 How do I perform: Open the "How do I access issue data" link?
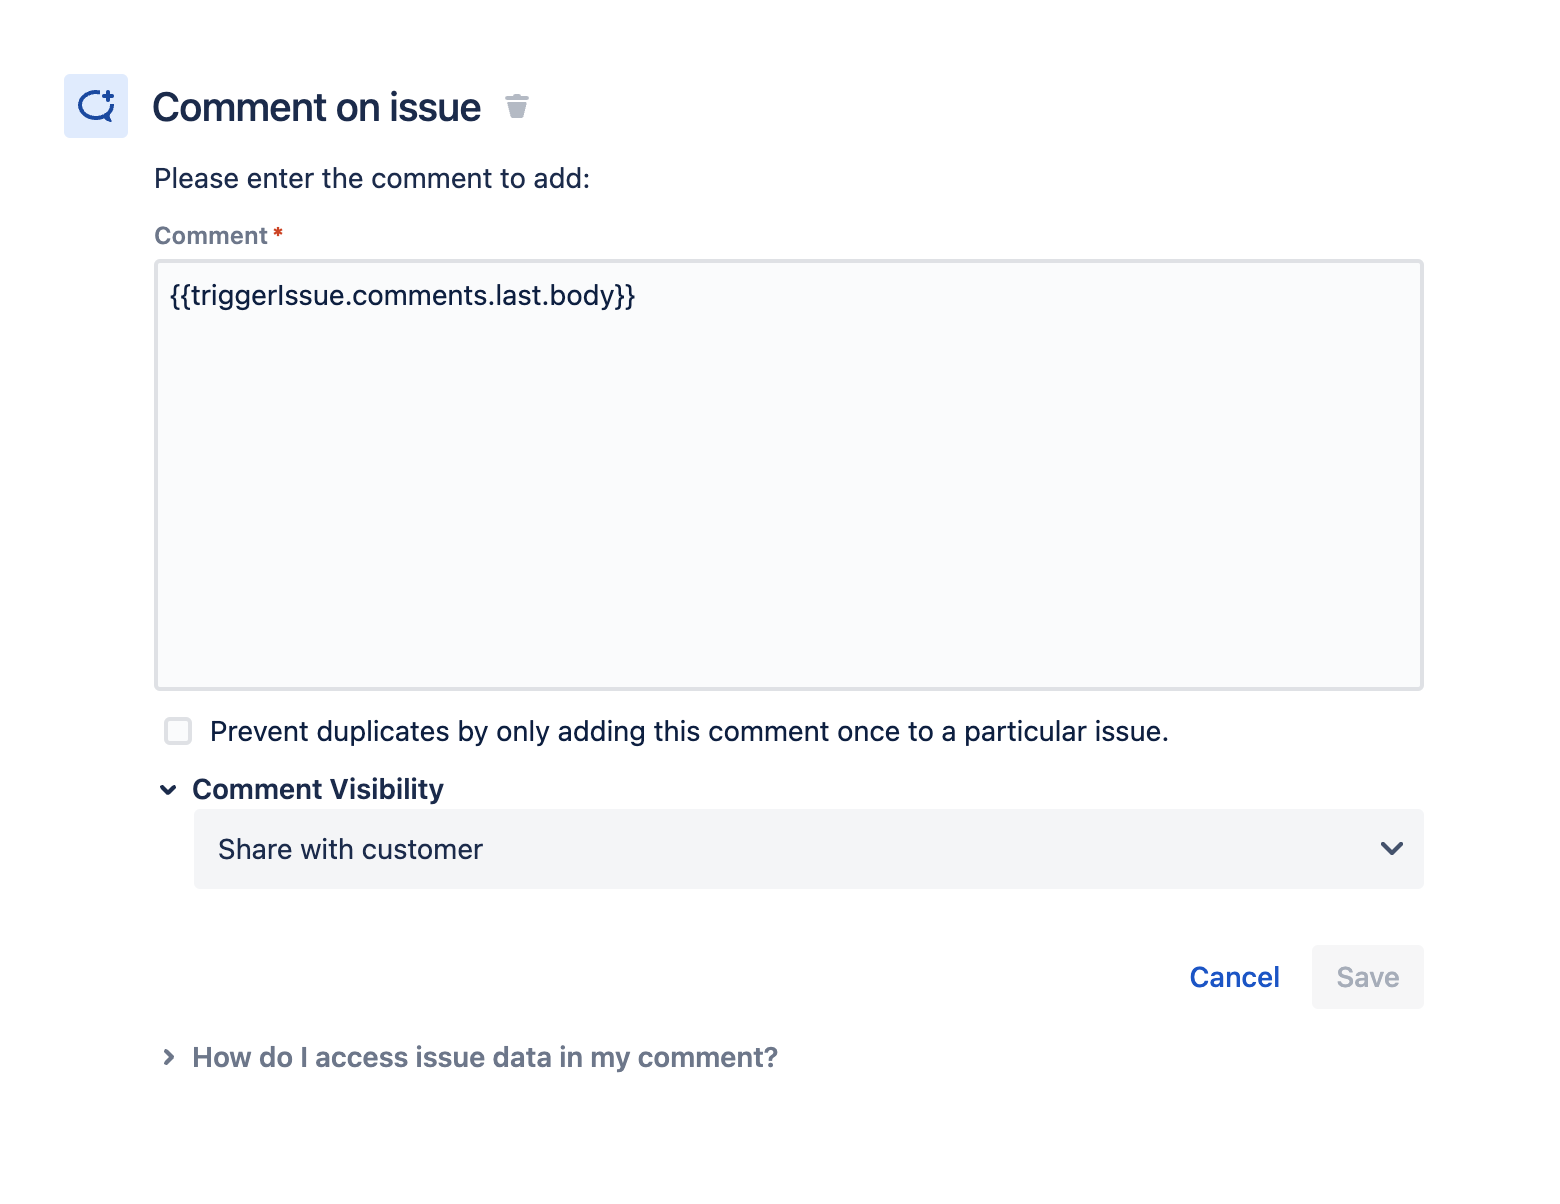point(485,1057)
